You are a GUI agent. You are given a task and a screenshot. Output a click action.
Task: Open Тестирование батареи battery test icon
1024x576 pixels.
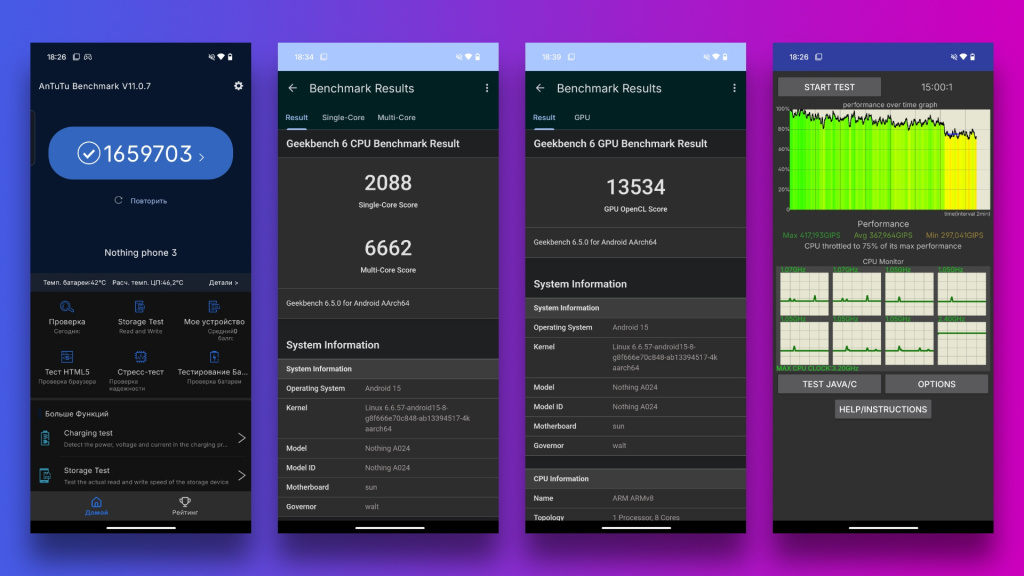(213, 357)
